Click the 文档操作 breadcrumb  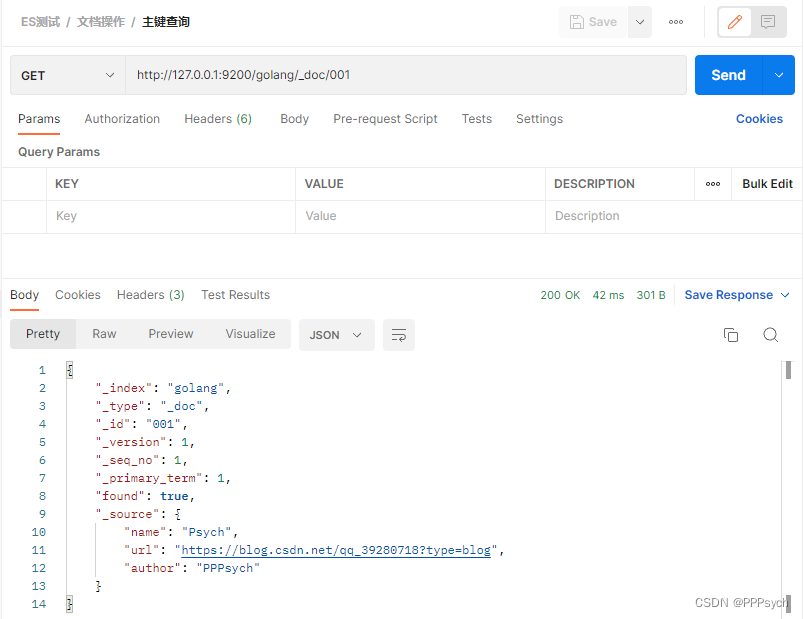pyautogui.click(x=101, y=22)
